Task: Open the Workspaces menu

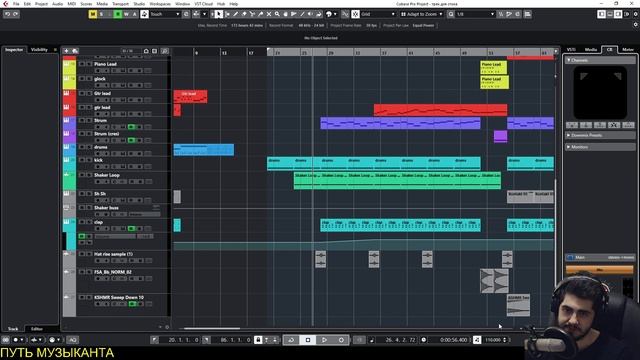Action: click(160, 4)
